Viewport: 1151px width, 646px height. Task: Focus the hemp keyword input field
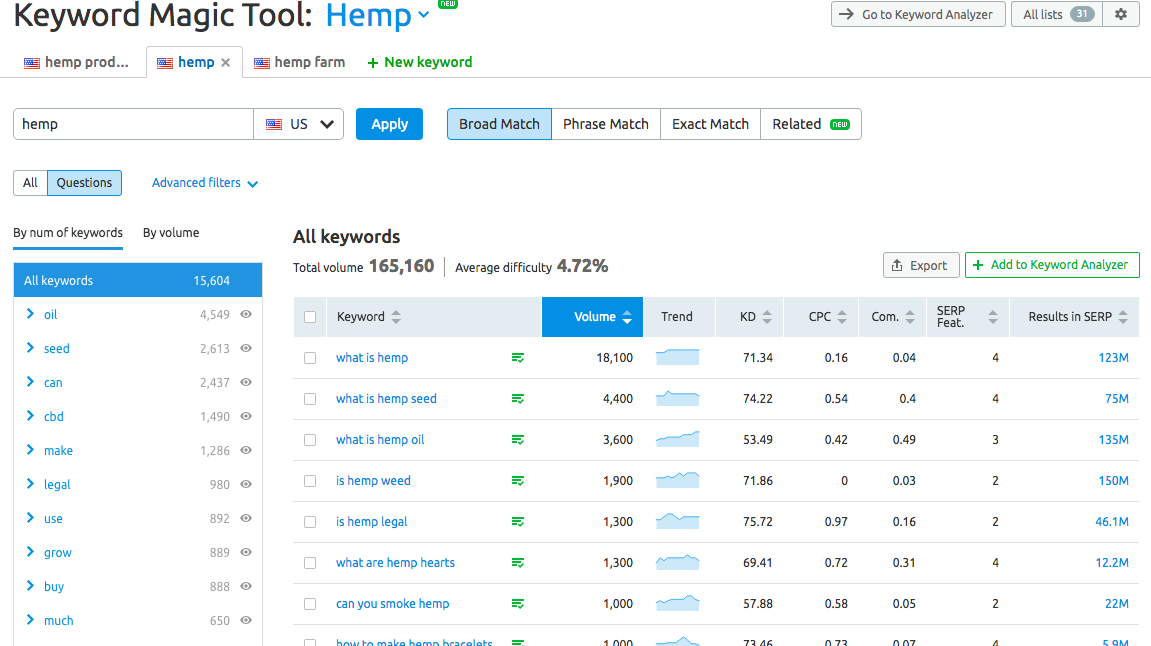(x=134, y=124)
